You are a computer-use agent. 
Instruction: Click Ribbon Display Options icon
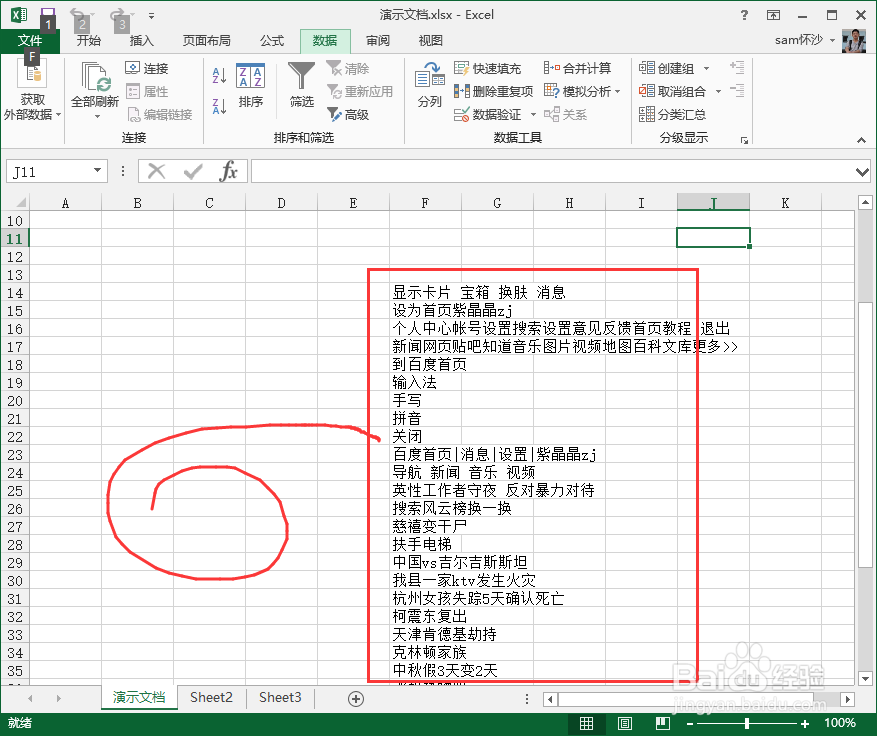(774, 15)
